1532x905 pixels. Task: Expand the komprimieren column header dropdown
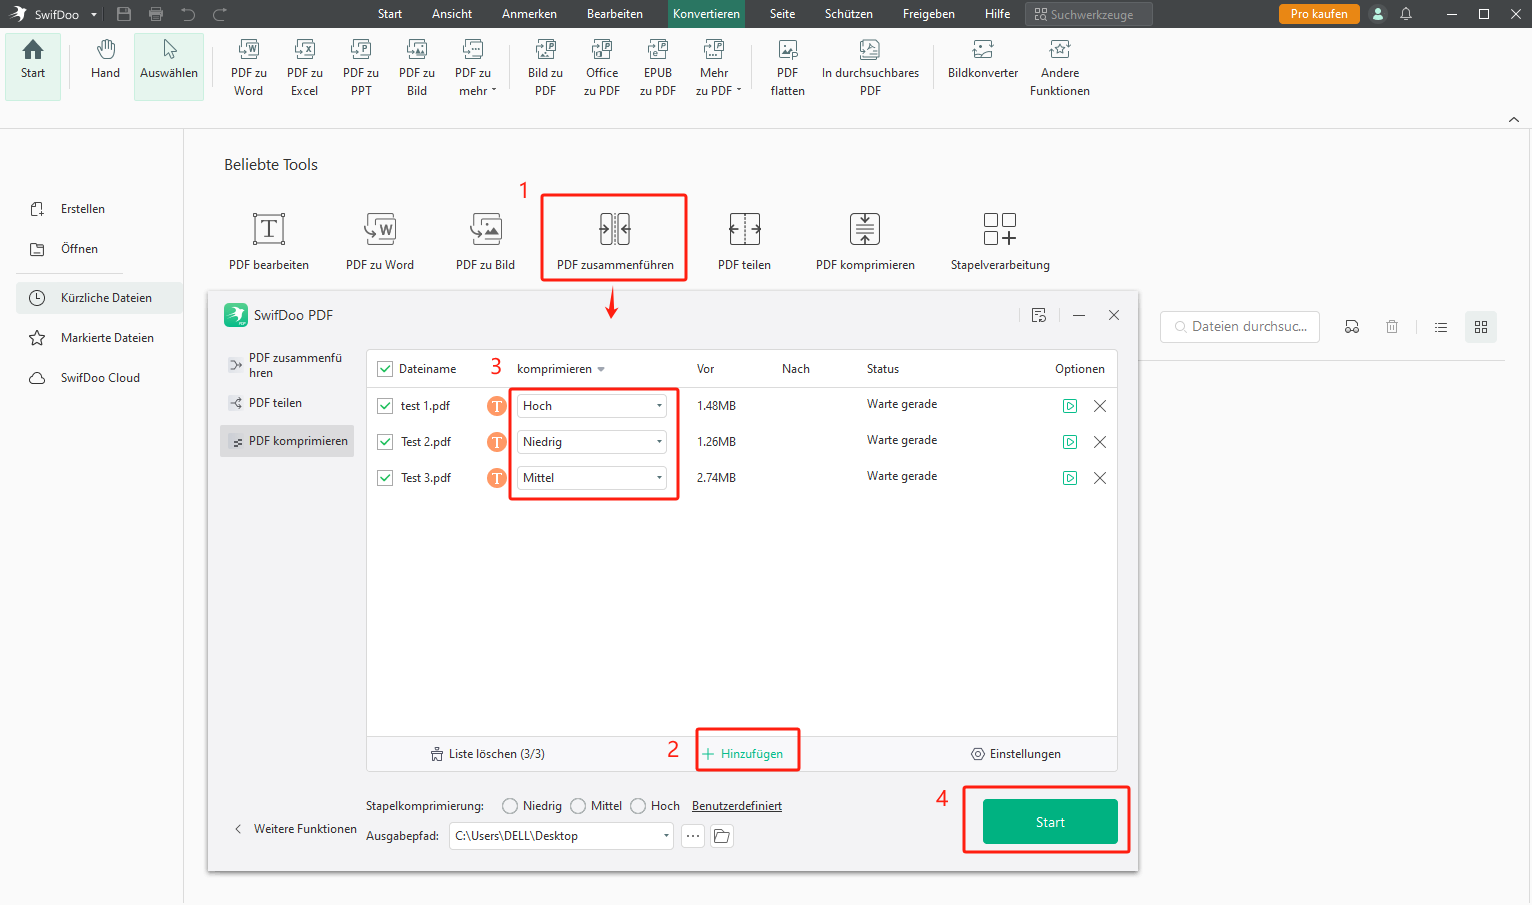[x=601, y=369]
